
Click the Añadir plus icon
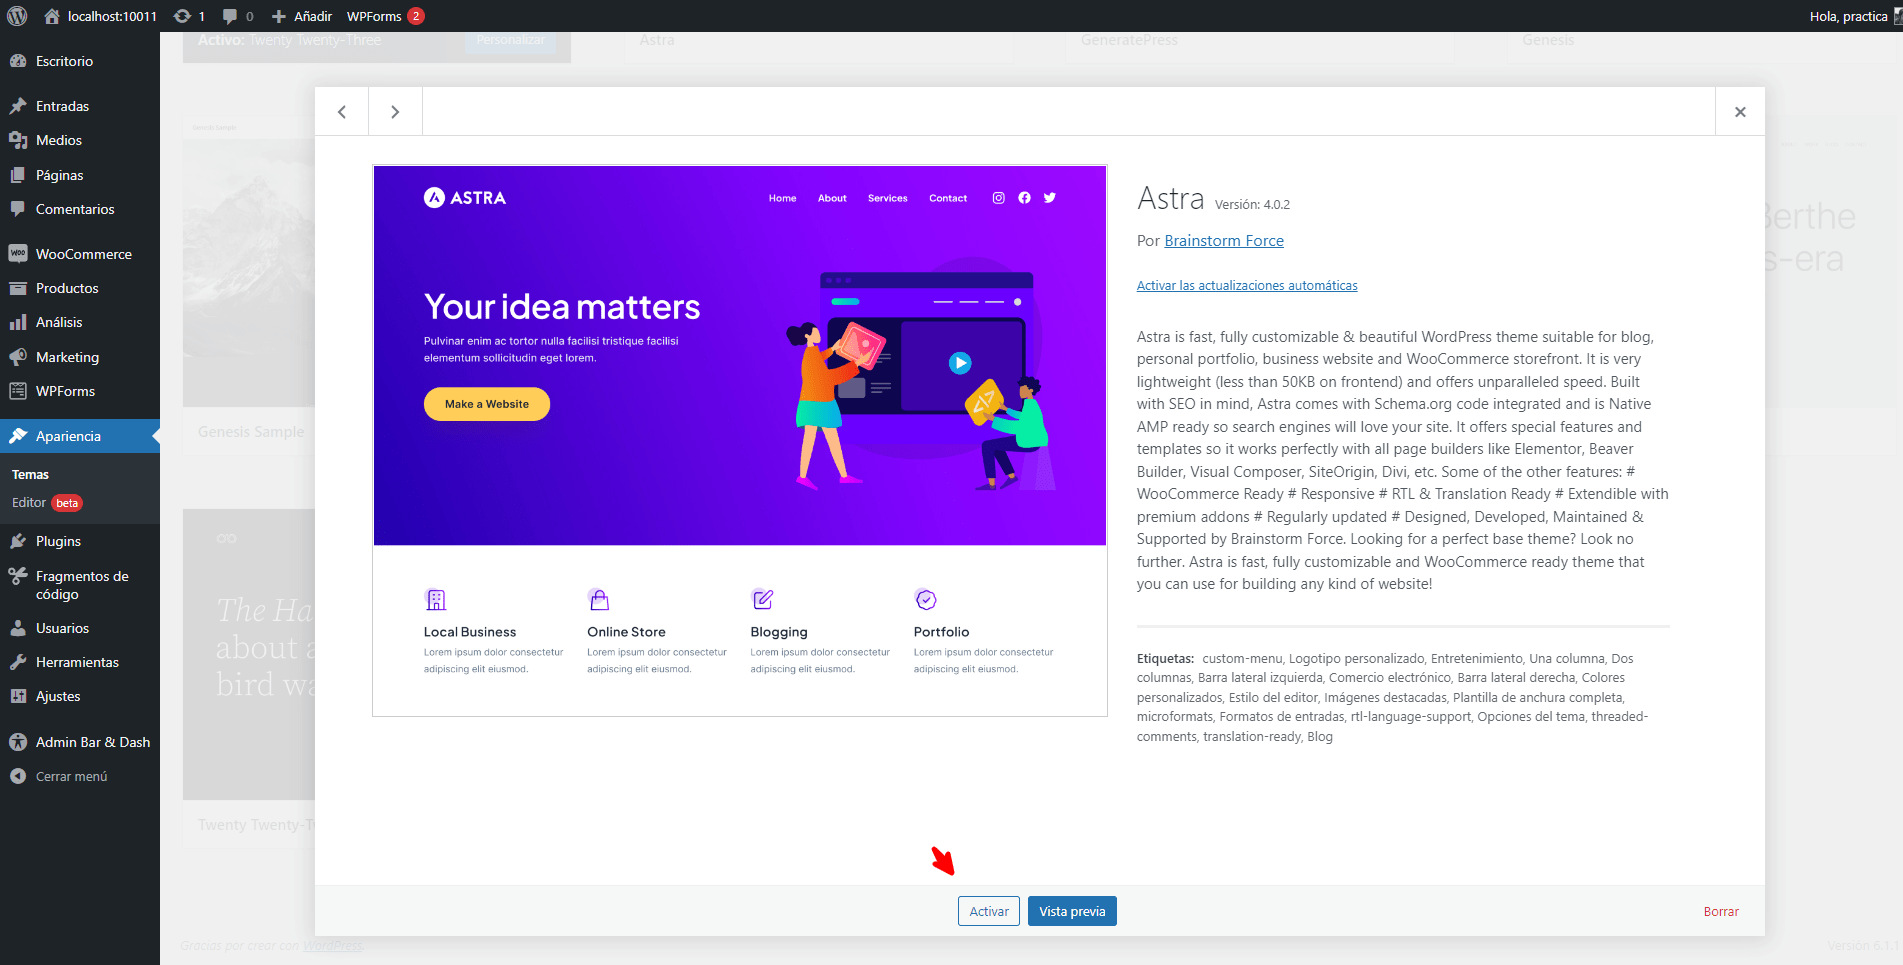(279, 16)
